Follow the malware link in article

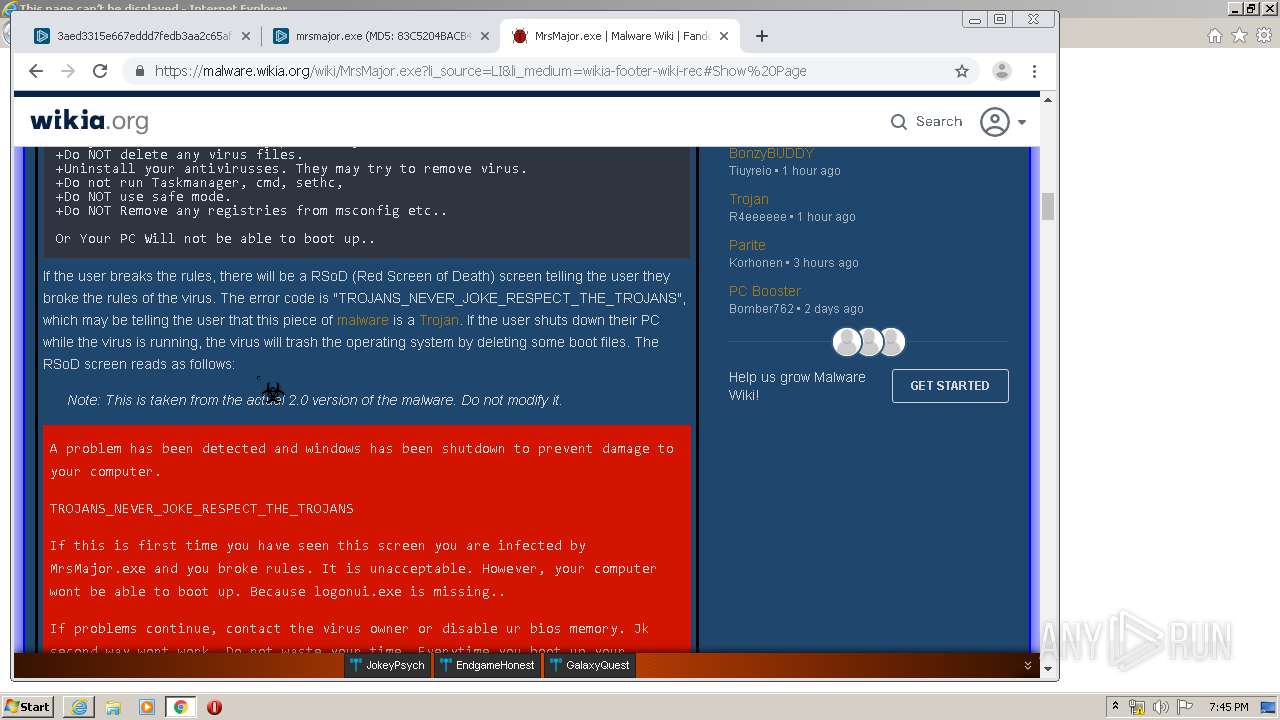point(363,320)
